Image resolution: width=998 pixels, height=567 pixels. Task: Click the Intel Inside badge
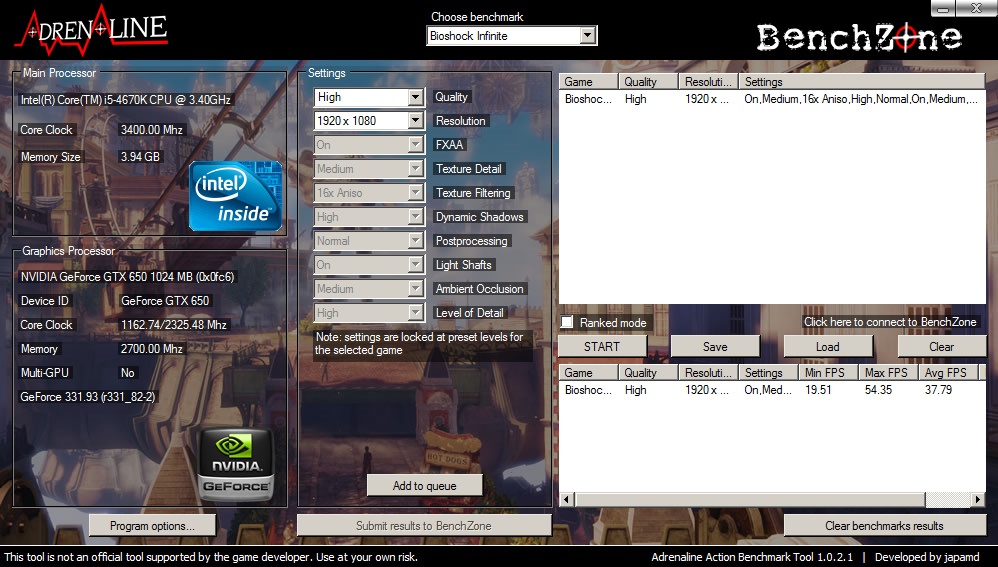point(235,195)
